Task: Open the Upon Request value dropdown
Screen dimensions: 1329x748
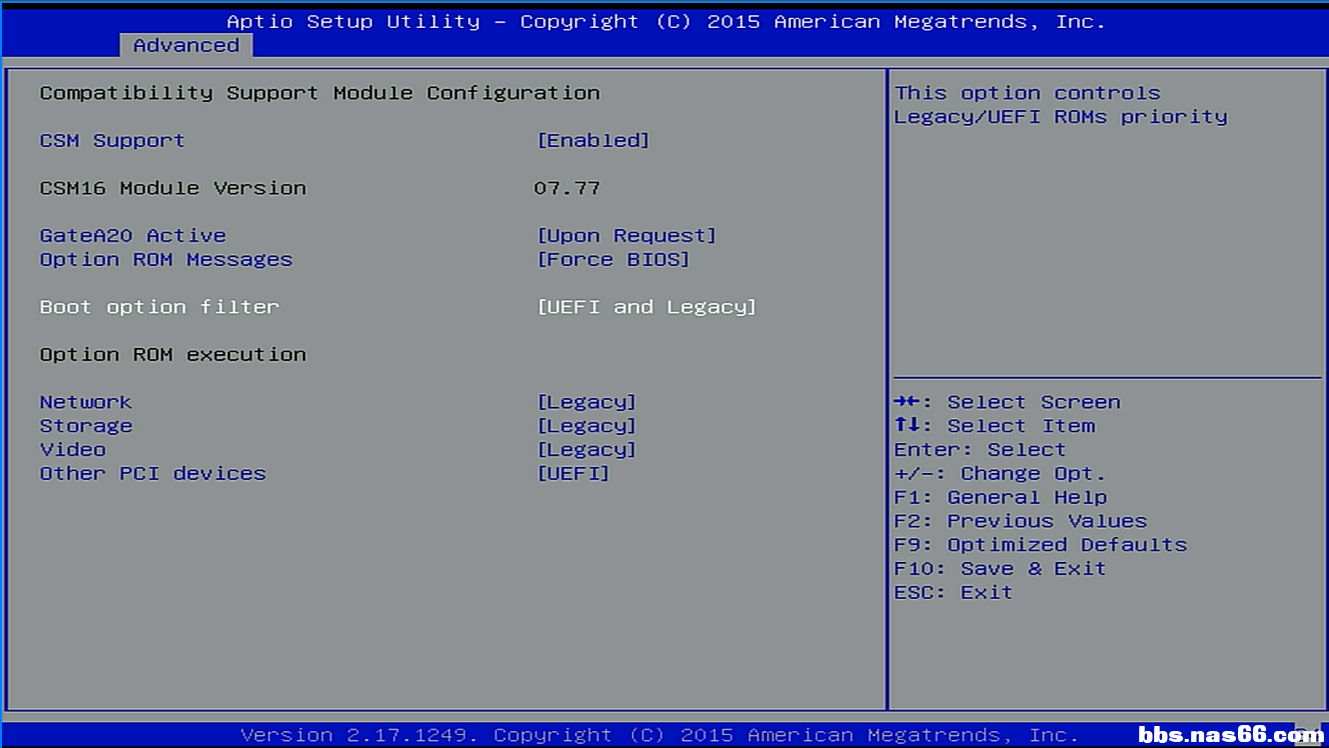Action: point(626,236)
